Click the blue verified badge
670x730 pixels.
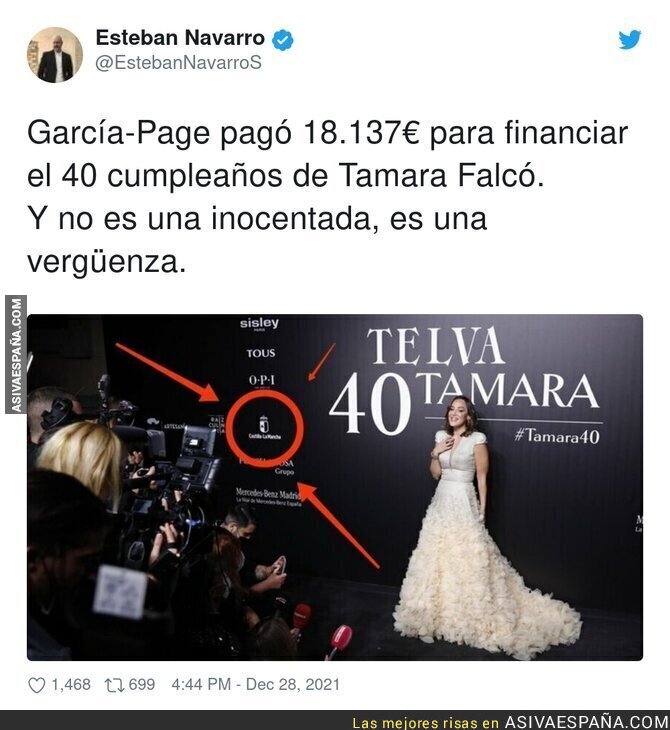[x=283, y=40]
